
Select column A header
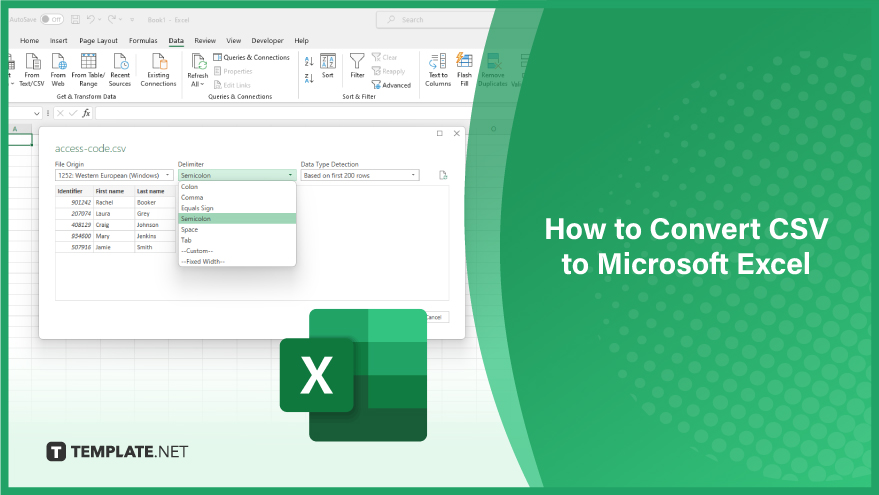[x=15, y=129]
